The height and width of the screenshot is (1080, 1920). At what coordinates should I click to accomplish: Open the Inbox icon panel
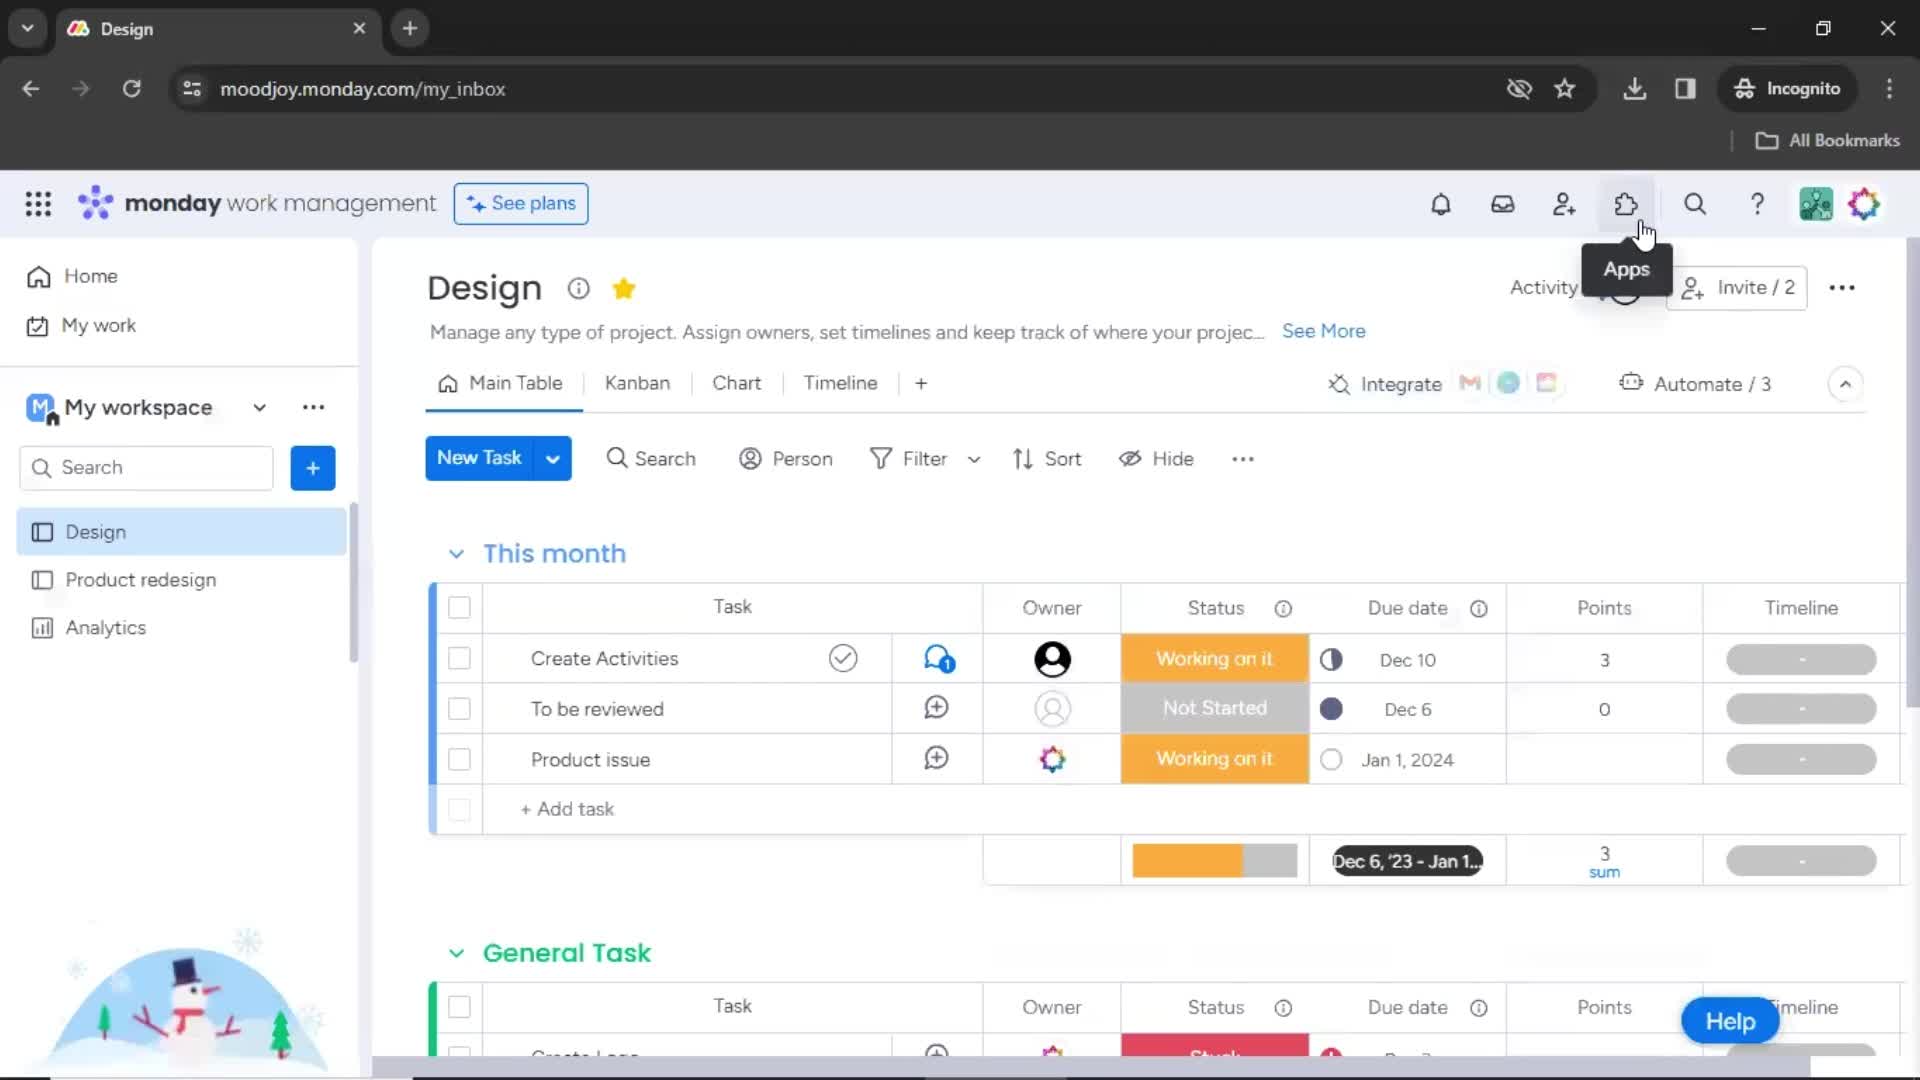pos(1502,204)
